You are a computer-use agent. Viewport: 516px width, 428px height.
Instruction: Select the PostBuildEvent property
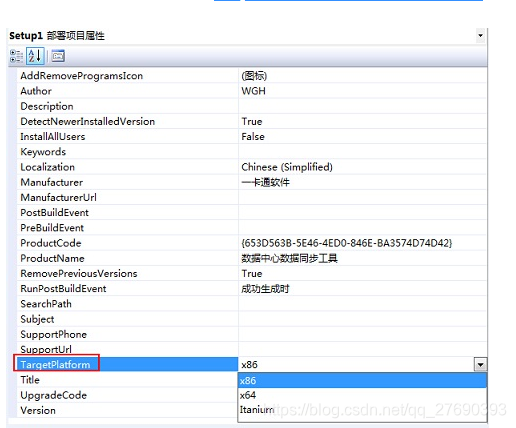54,213
